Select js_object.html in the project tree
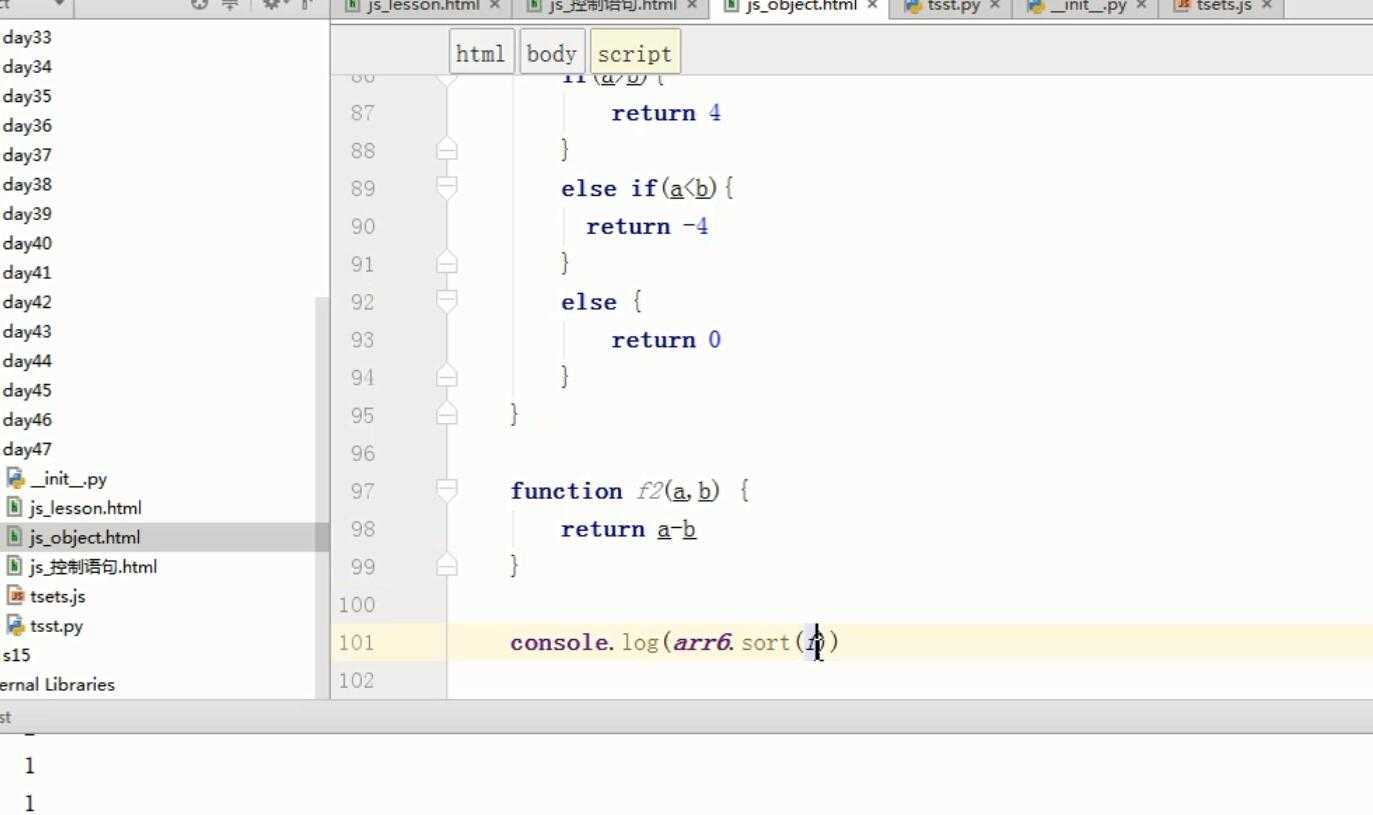Screen dimensions: 1373x815 coord(85,537)
